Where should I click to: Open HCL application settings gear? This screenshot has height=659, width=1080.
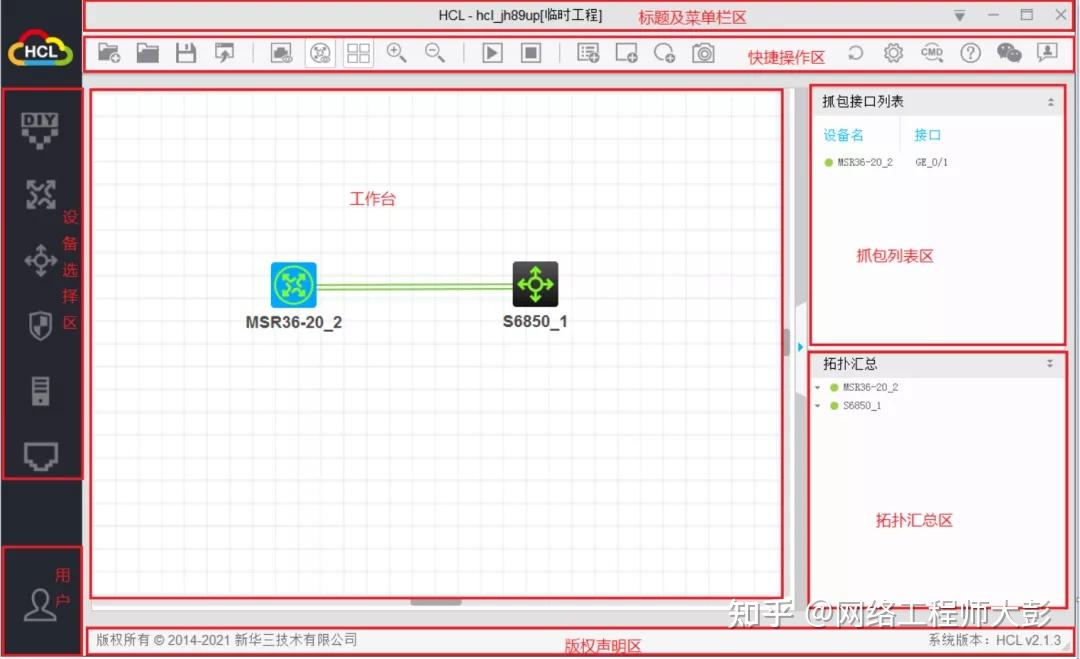coord(893,53)
